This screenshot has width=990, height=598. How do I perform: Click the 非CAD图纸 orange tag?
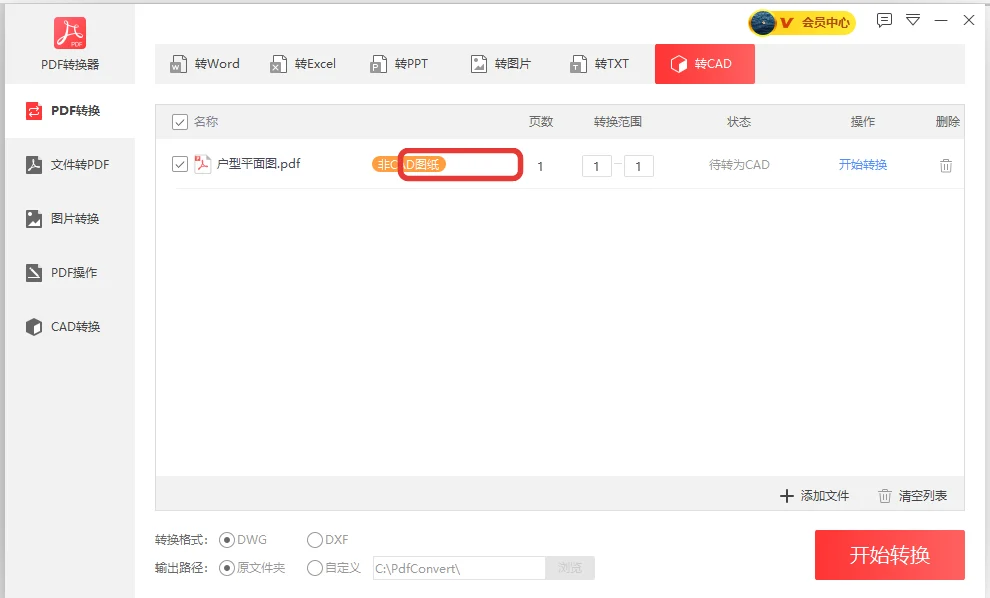click(409, 164)
